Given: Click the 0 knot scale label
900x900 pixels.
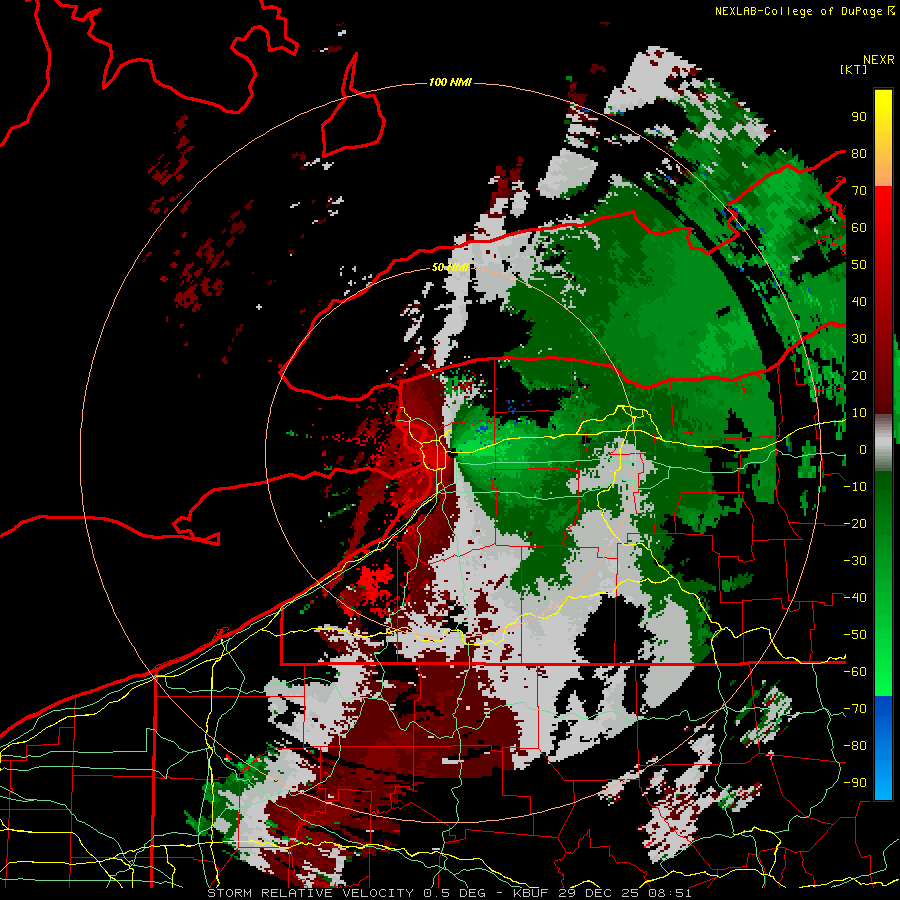Looking at the screenshot, I should pos(863,449).
